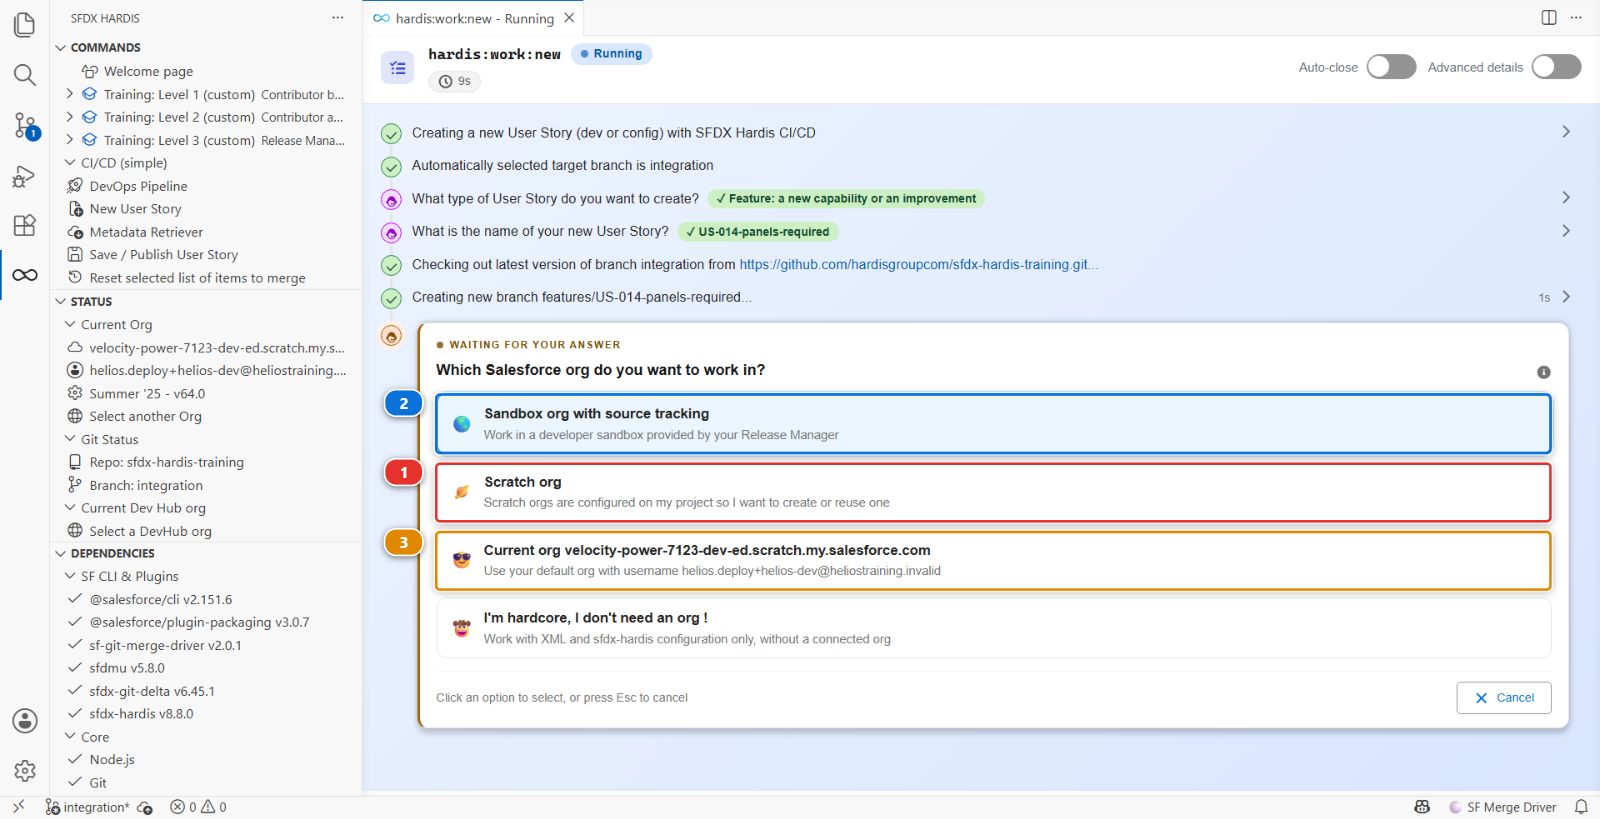Toggle the Advanced details switch
The image size is (1600, 819).
click(x=1556, y=67)
